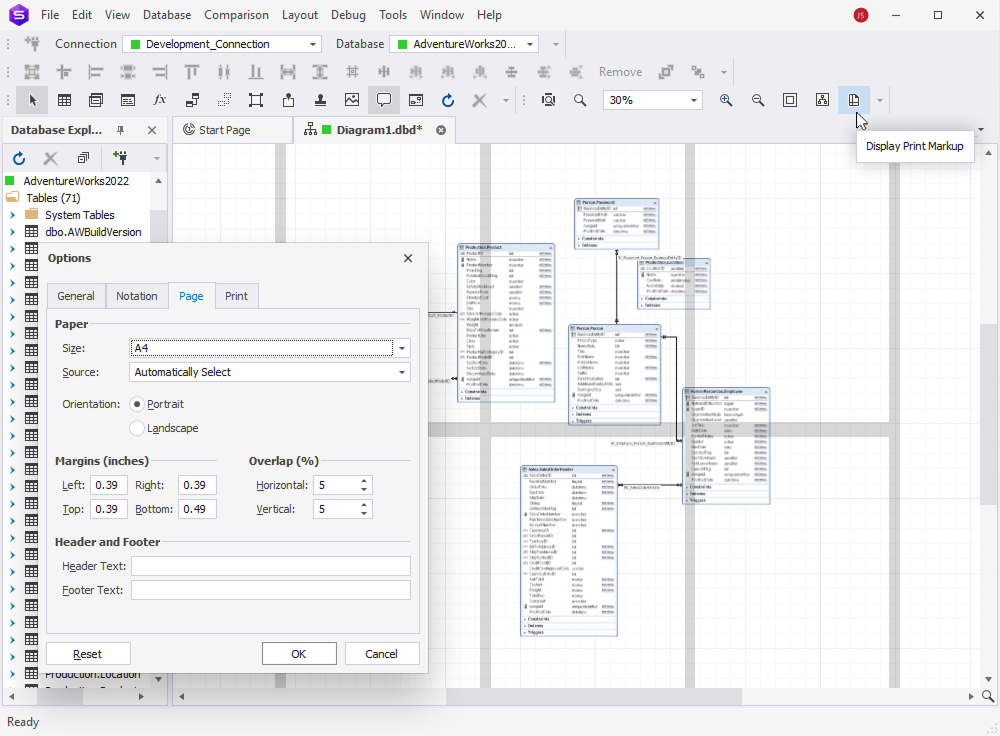1000x736 pixels.
Task: Open the zoom percentage dropdown
Action: point(694,100)
